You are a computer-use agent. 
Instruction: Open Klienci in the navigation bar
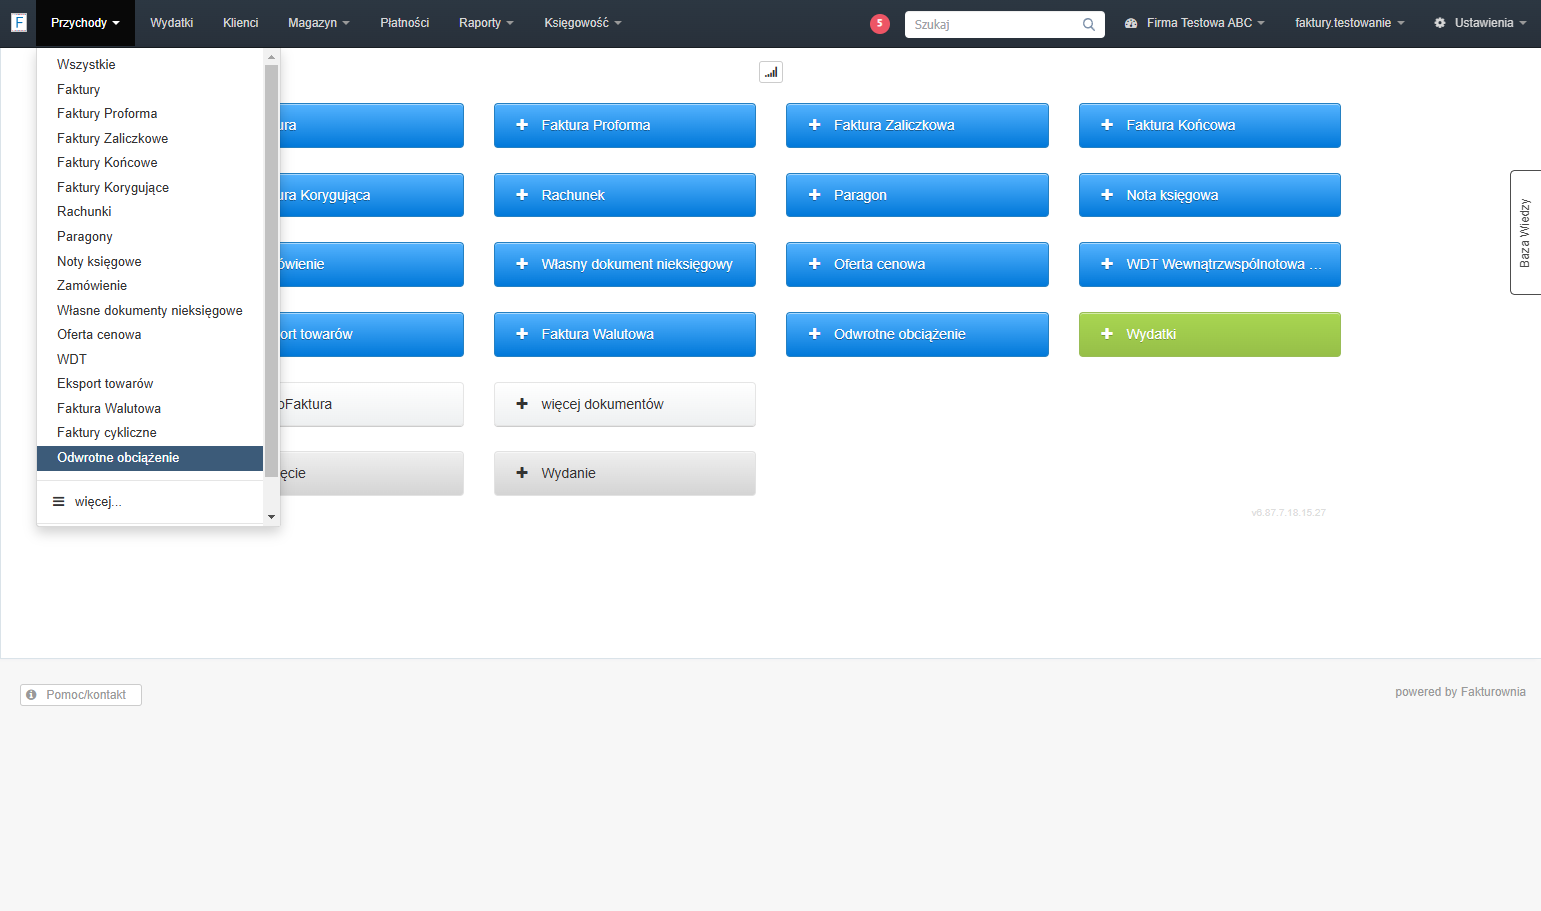pos(241,23)
